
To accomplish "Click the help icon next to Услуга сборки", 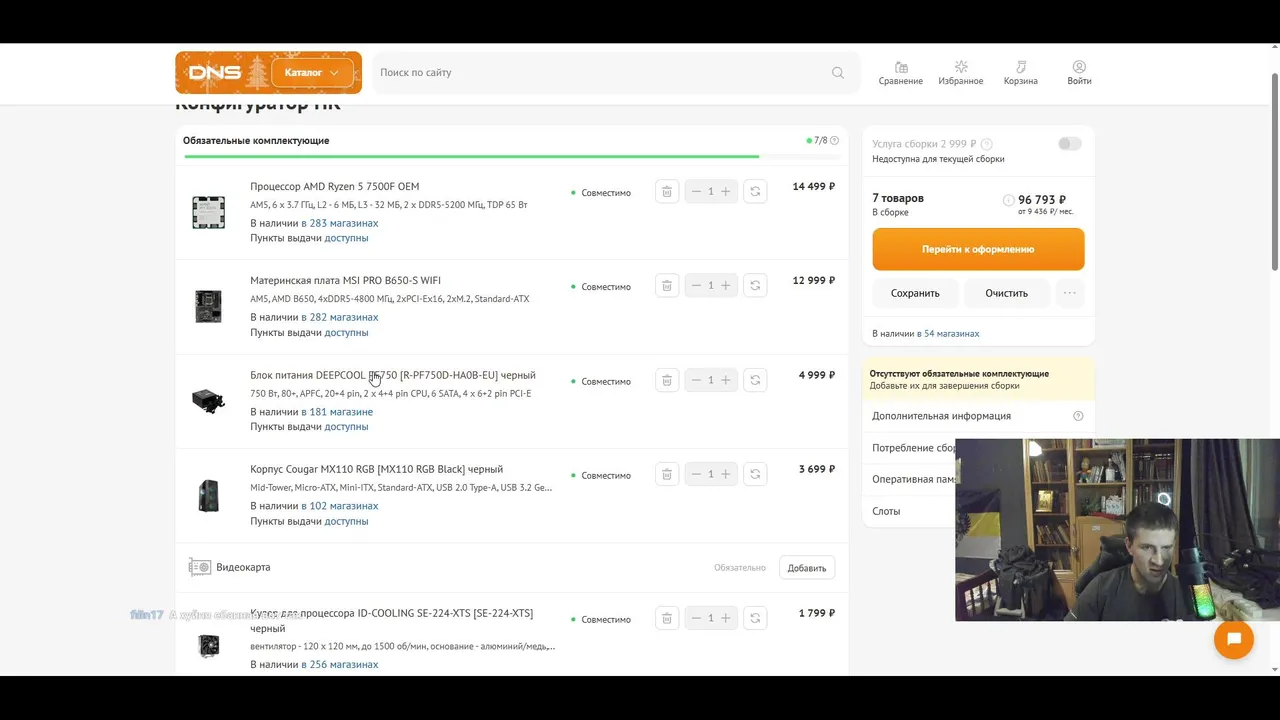I will [987, 144].
